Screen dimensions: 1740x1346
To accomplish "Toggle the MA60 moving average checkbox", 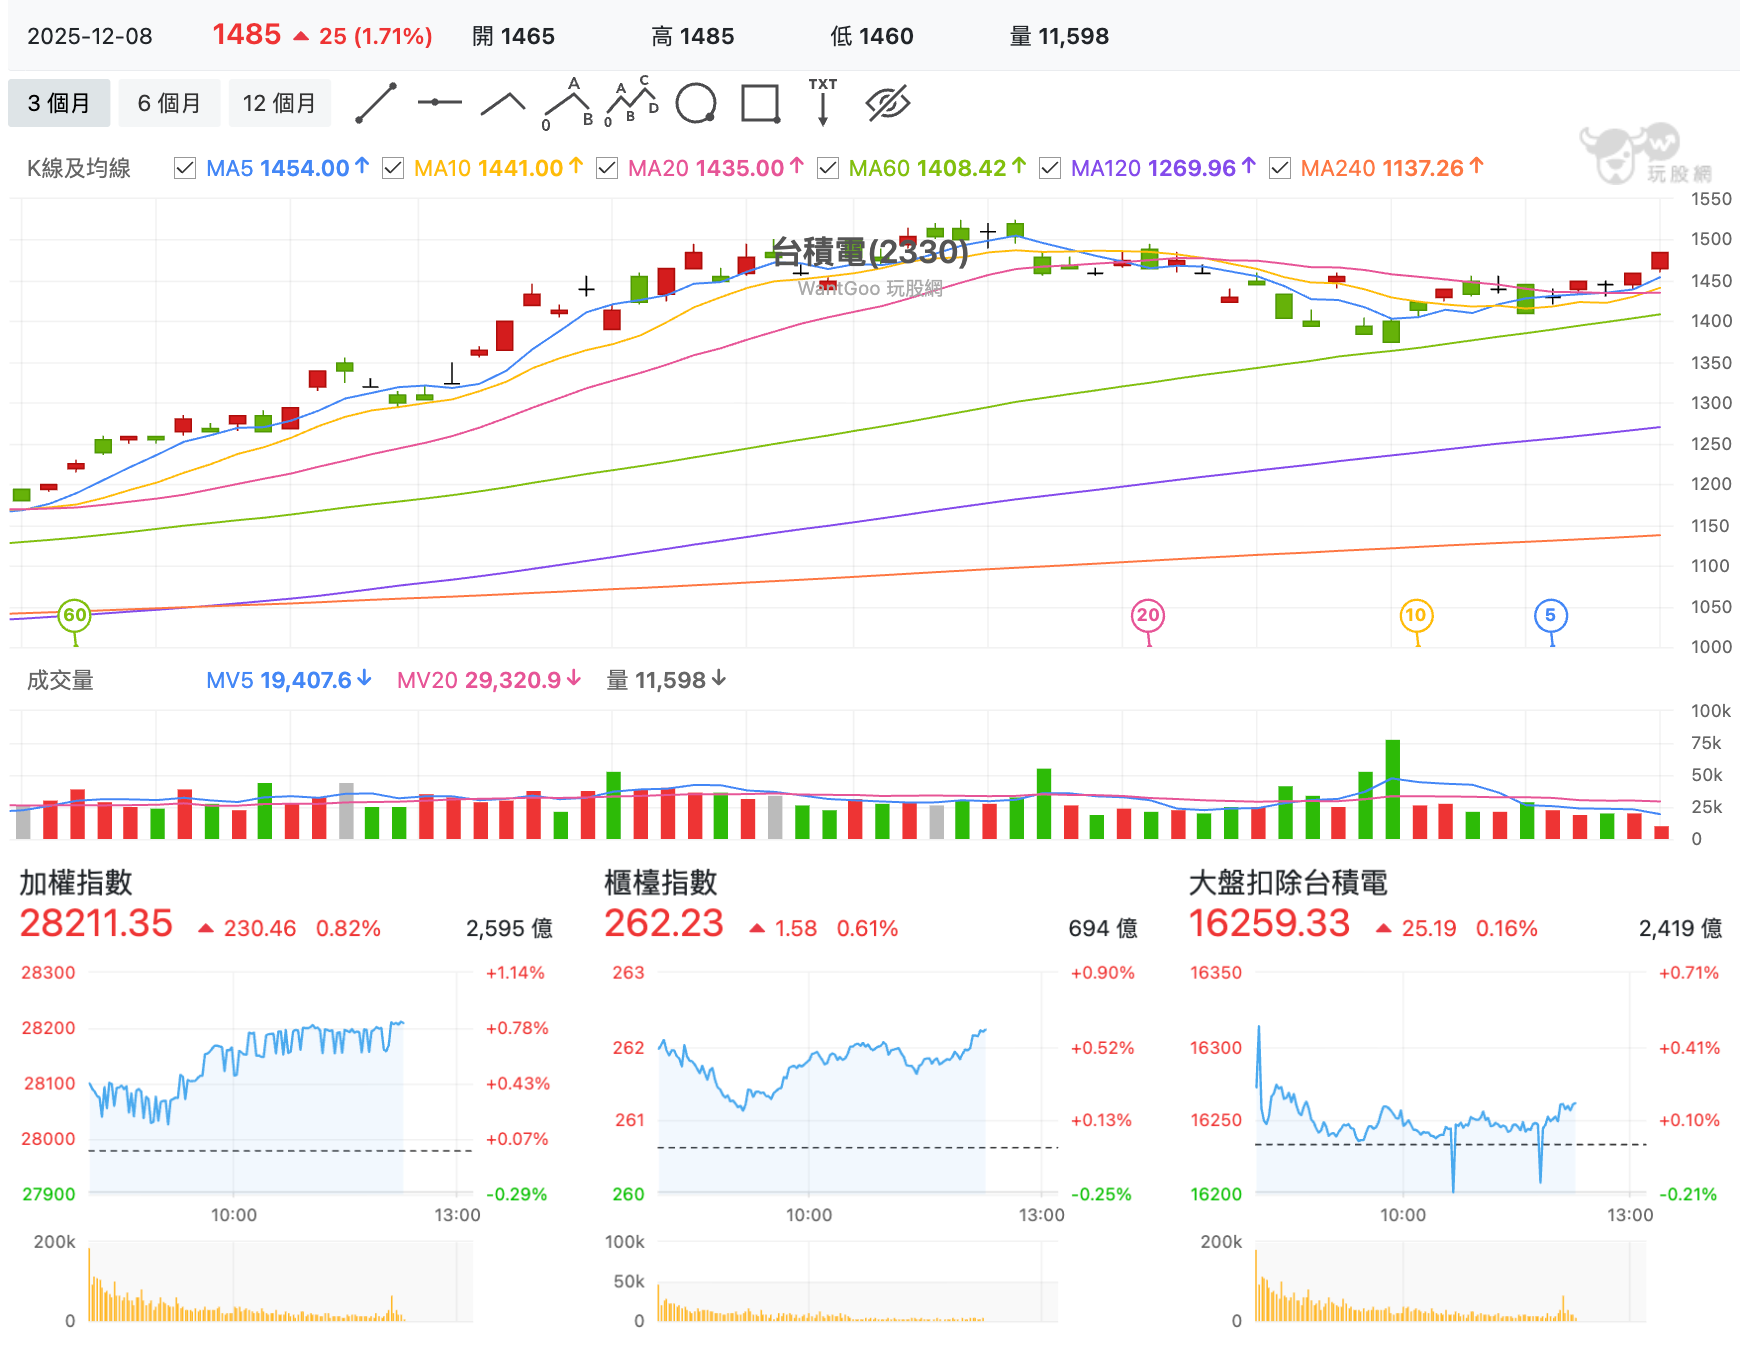I will click(x=828, y=168).
